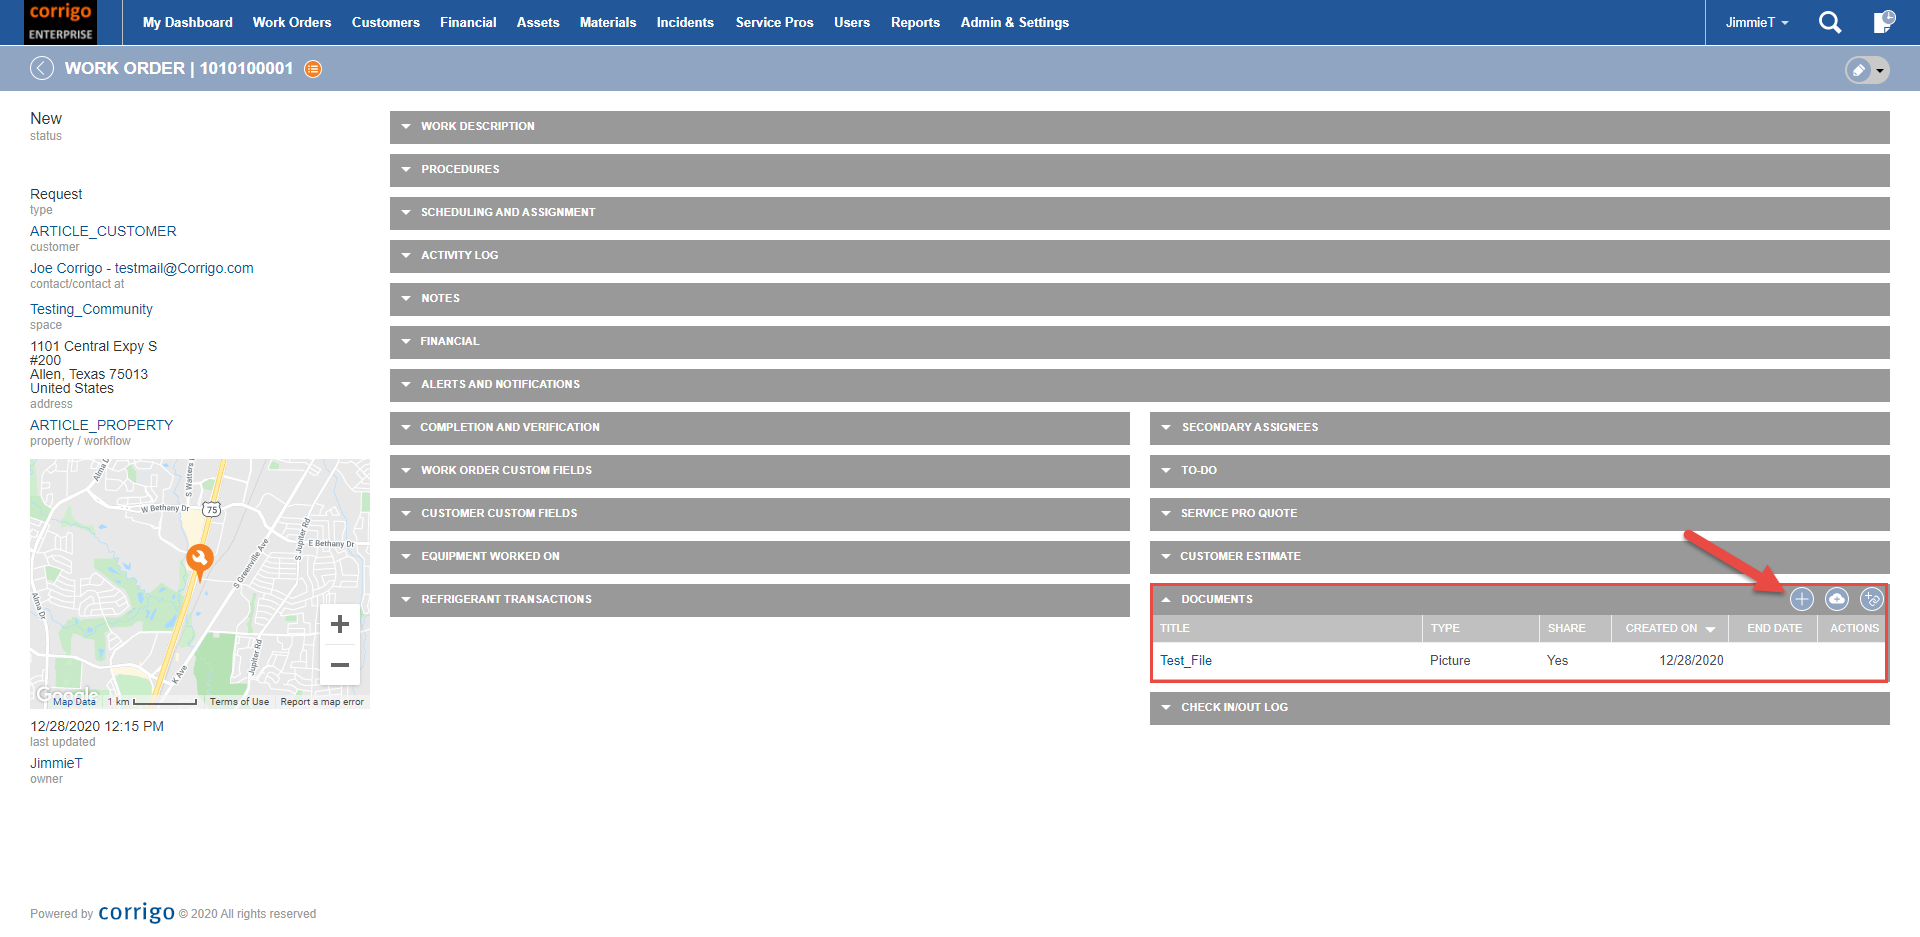Click the orange list icon after 1010100001

313,69
